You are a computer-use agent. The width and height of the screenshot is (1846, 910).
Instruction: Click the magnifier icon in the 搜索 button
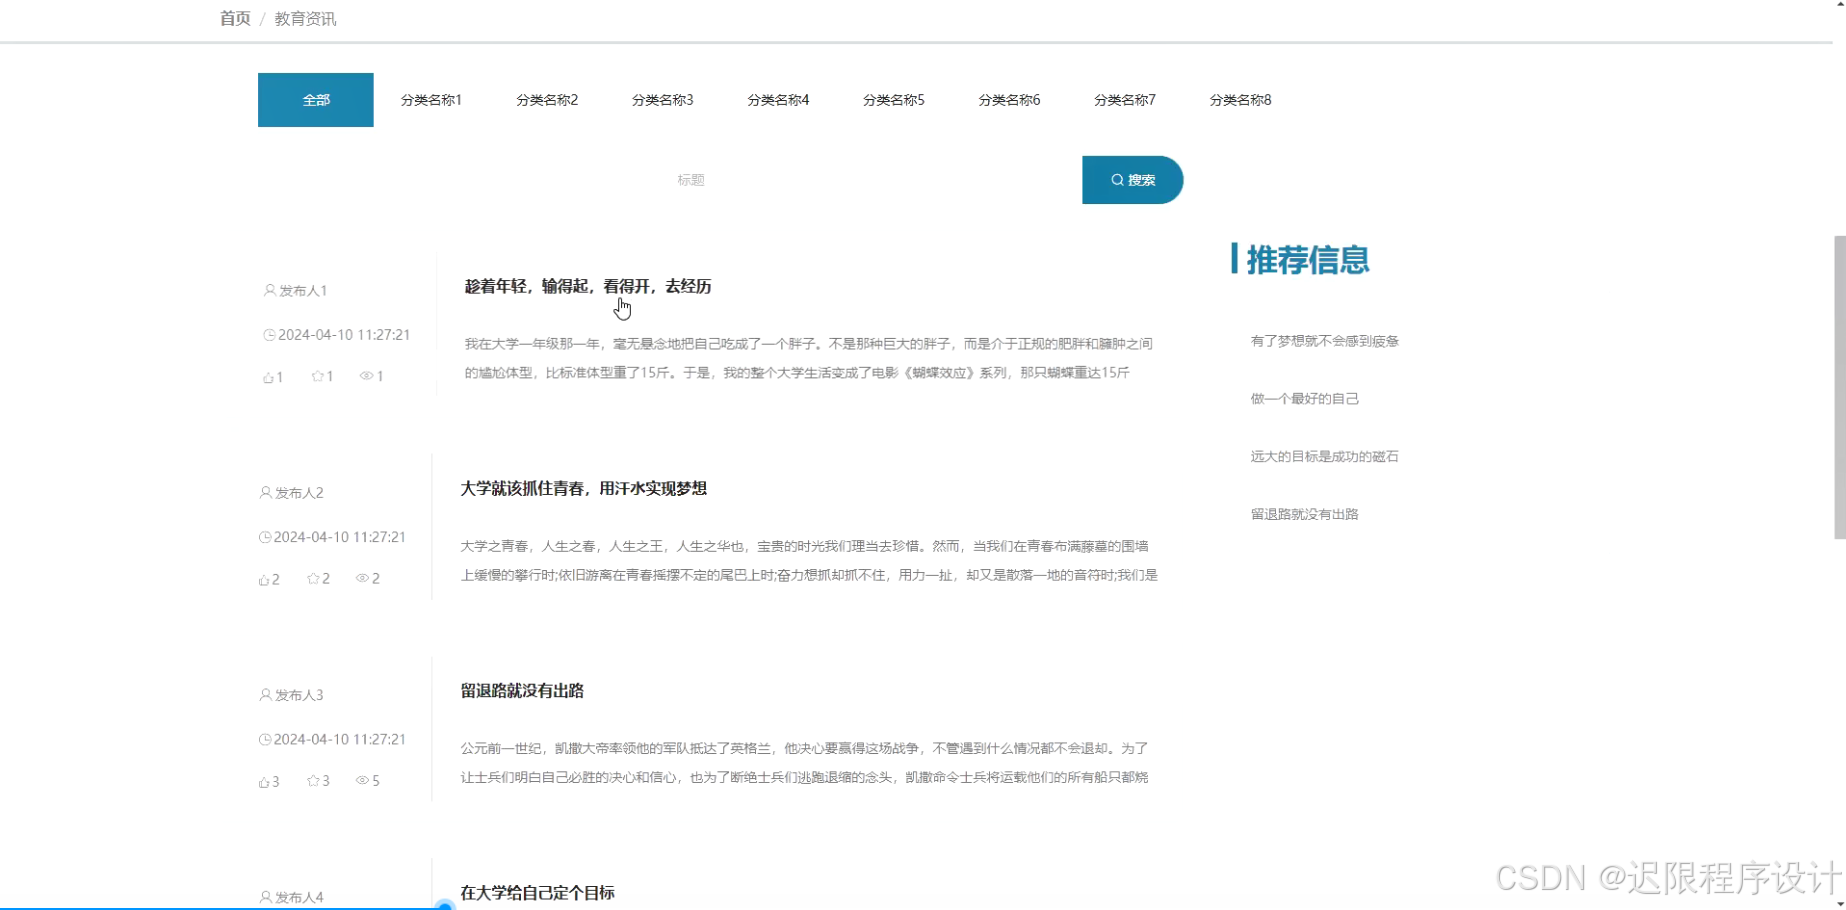pos(1117,180)
